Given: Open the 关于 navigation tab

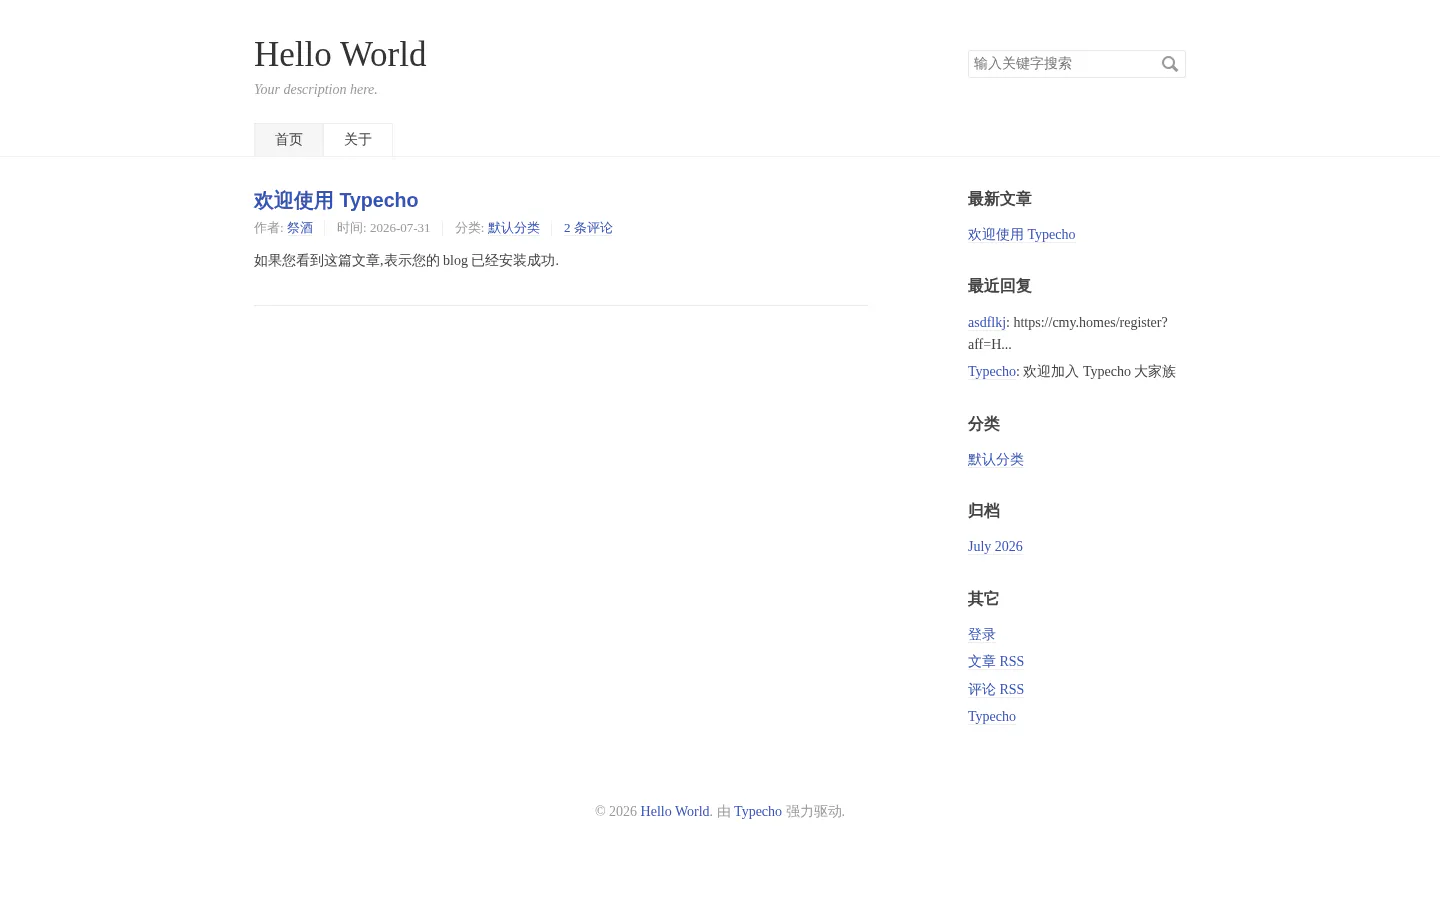Looking at the screenshot, I should click(x=358, y=140).
